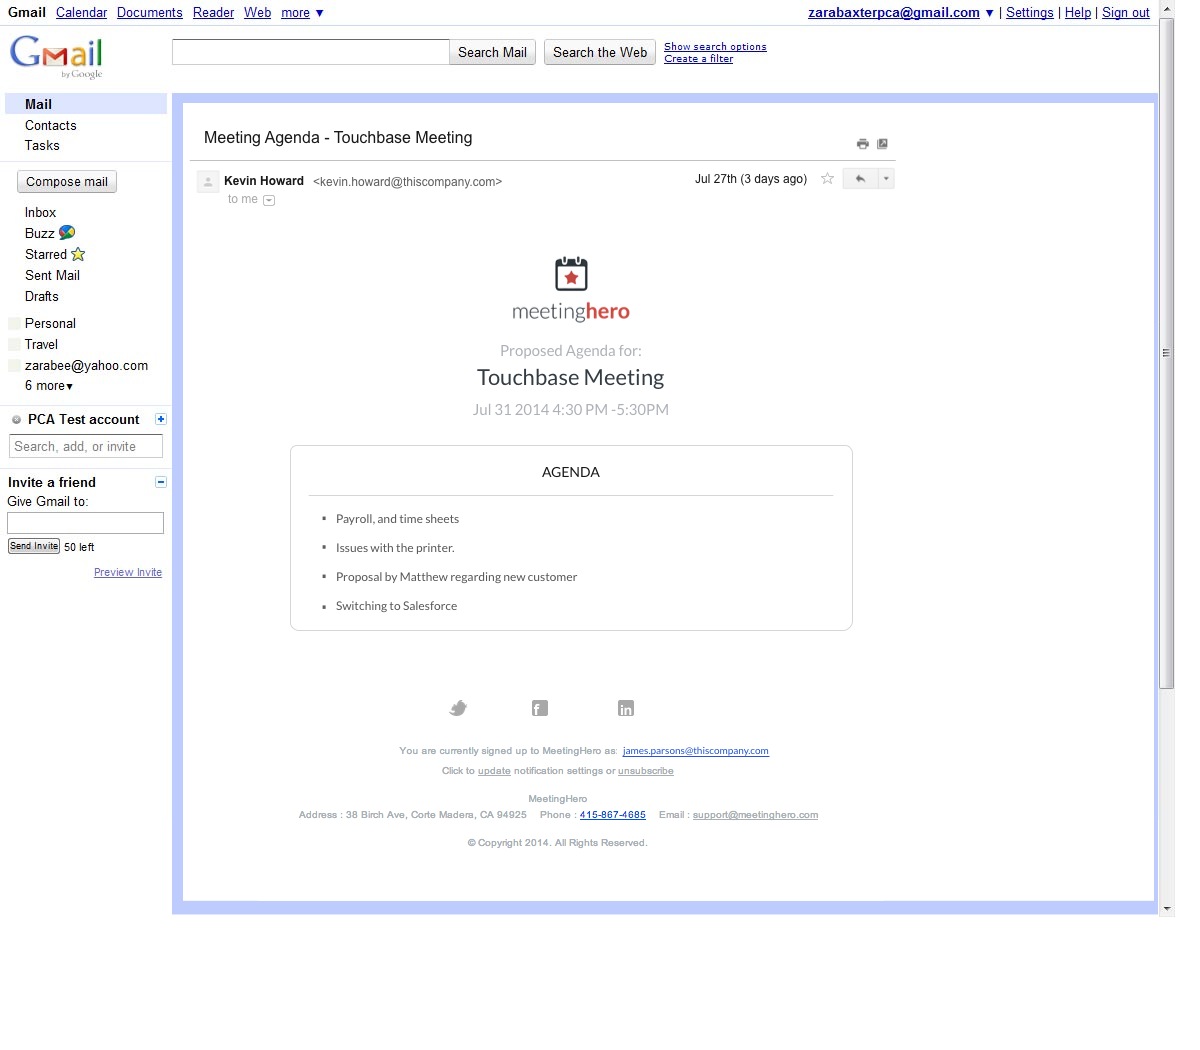Open Settings link
1200x1050 pixels.
[1029, 13]
